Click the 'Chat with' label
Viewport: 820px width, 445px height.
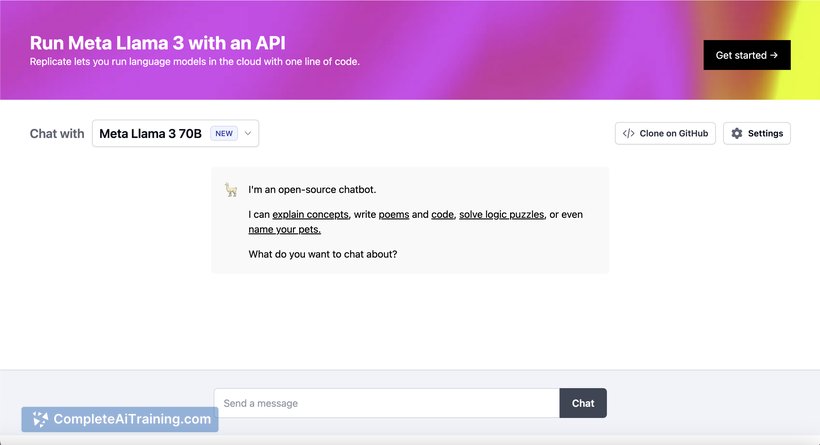pyautogui.click(x=57, y=133)
